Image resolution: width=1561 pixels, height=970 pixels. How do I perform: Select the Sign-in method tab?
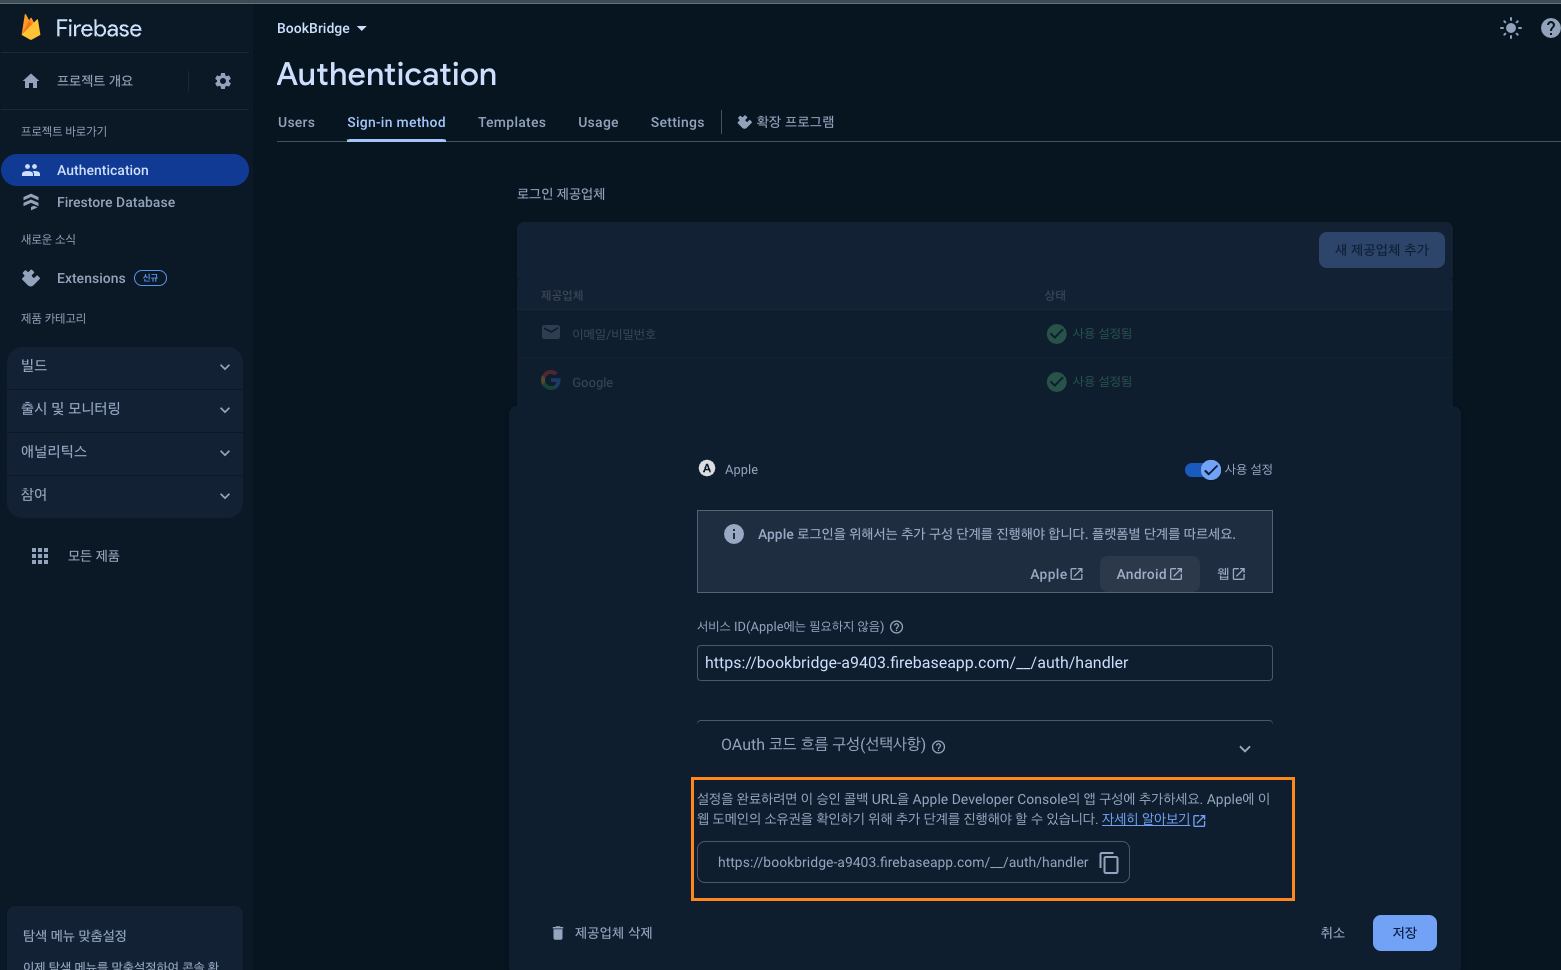click(x=396, y=122)
